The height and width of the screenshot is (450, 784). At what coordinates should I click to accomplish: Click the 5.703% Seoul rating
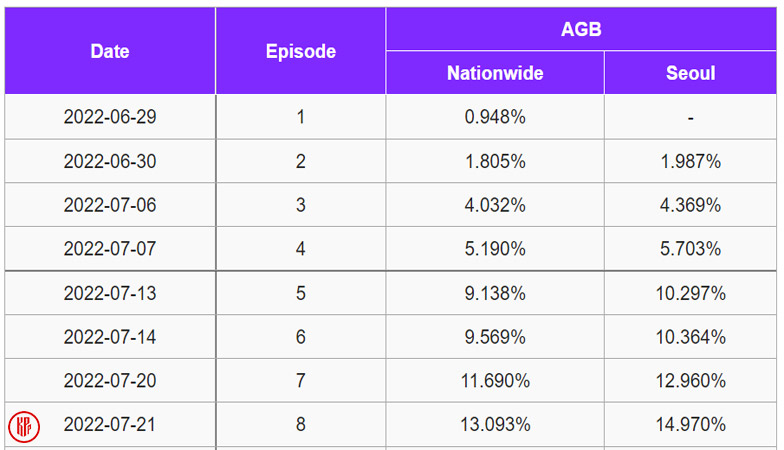[691, 249]
